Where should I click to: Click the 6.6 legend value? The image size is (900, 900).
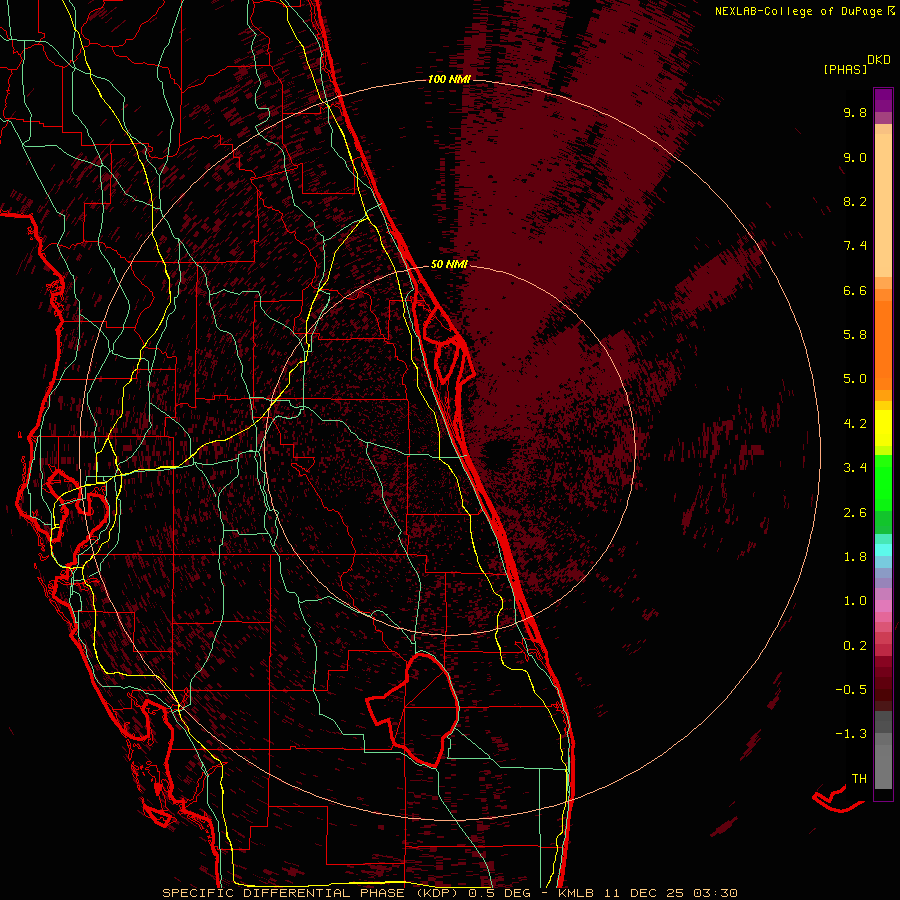(x=855, y=290)
